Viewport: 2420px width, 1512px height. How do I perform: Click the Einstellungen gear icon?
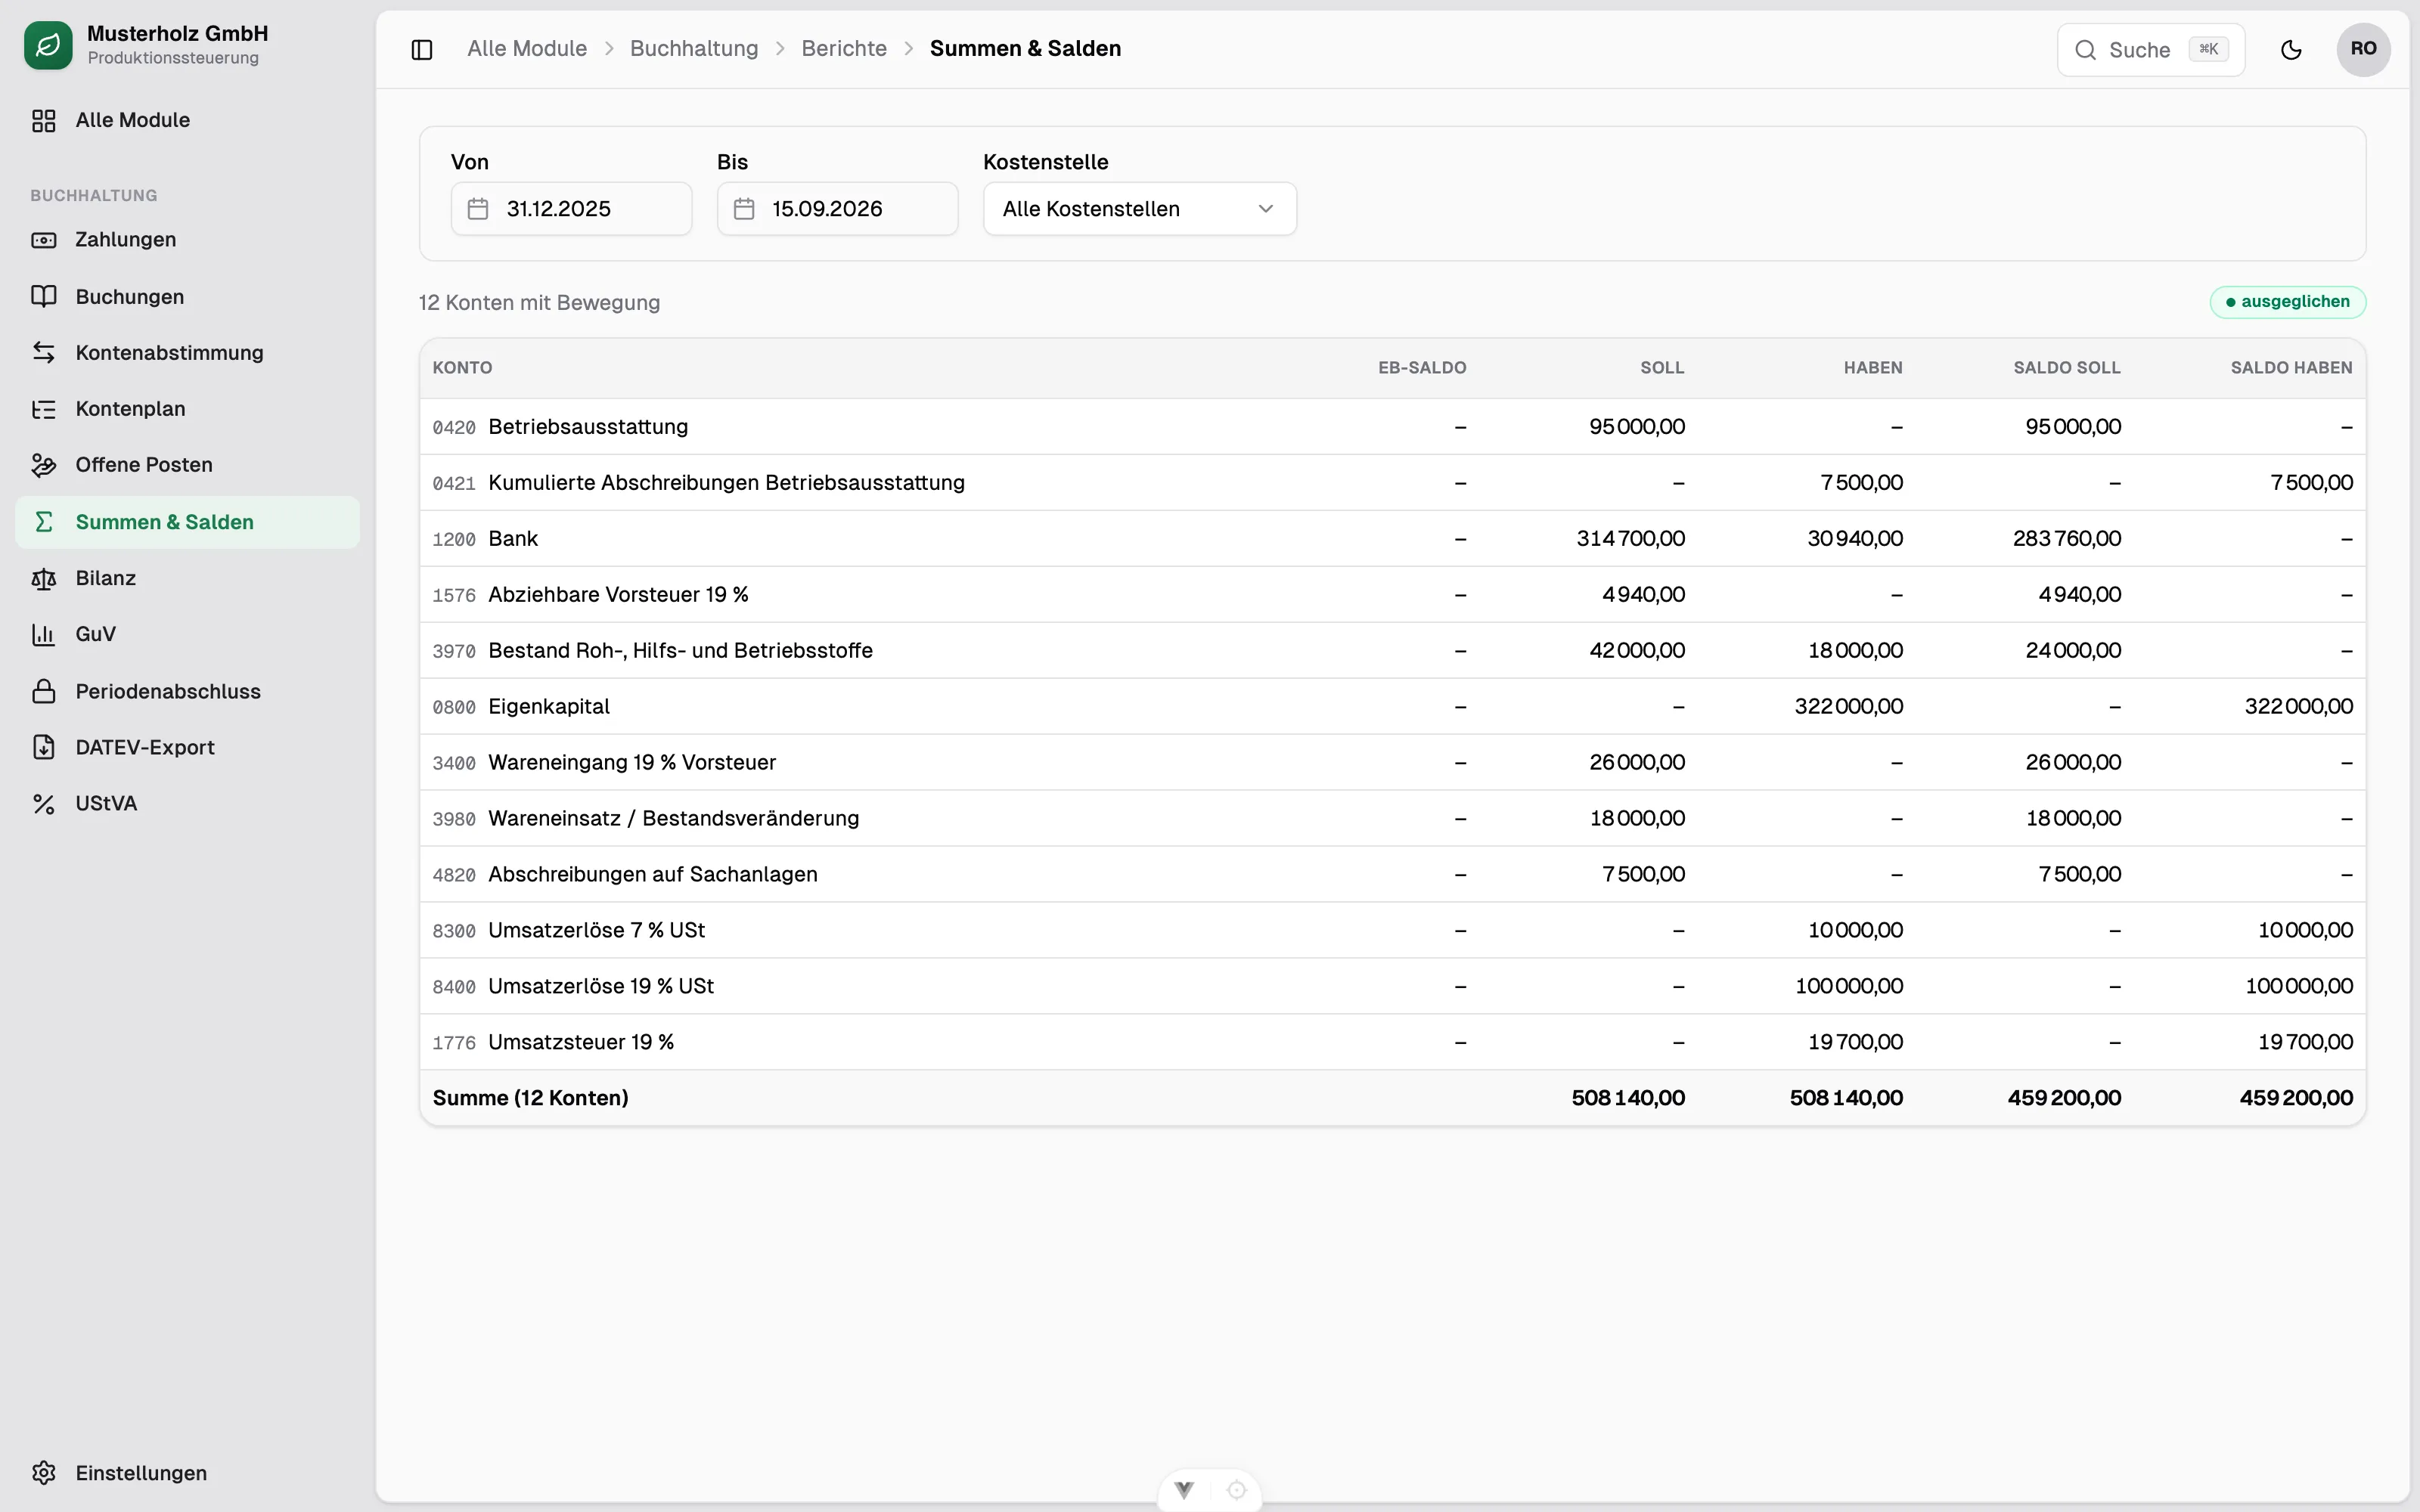(x=44, y=1473)
